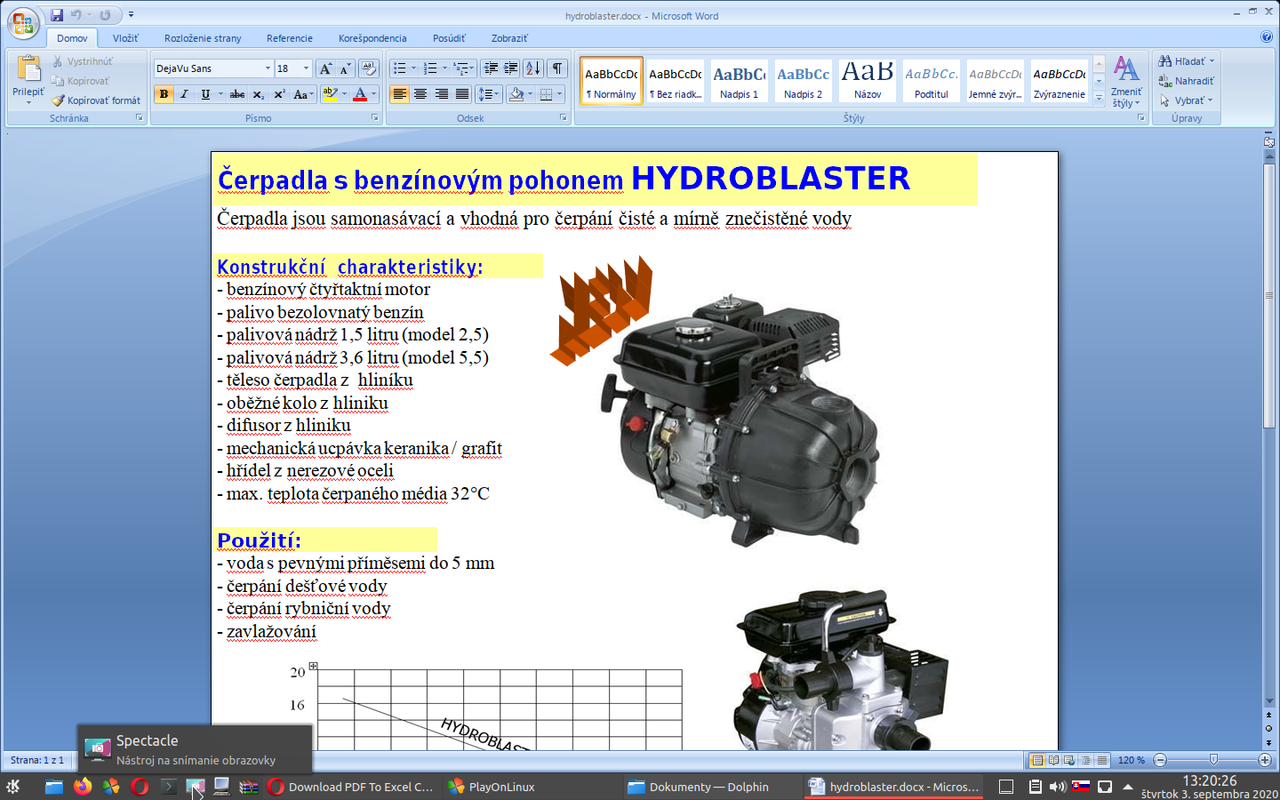Click the zoom in plus button
Viewport: 1280px width, 800px height.
[1265, 760]
